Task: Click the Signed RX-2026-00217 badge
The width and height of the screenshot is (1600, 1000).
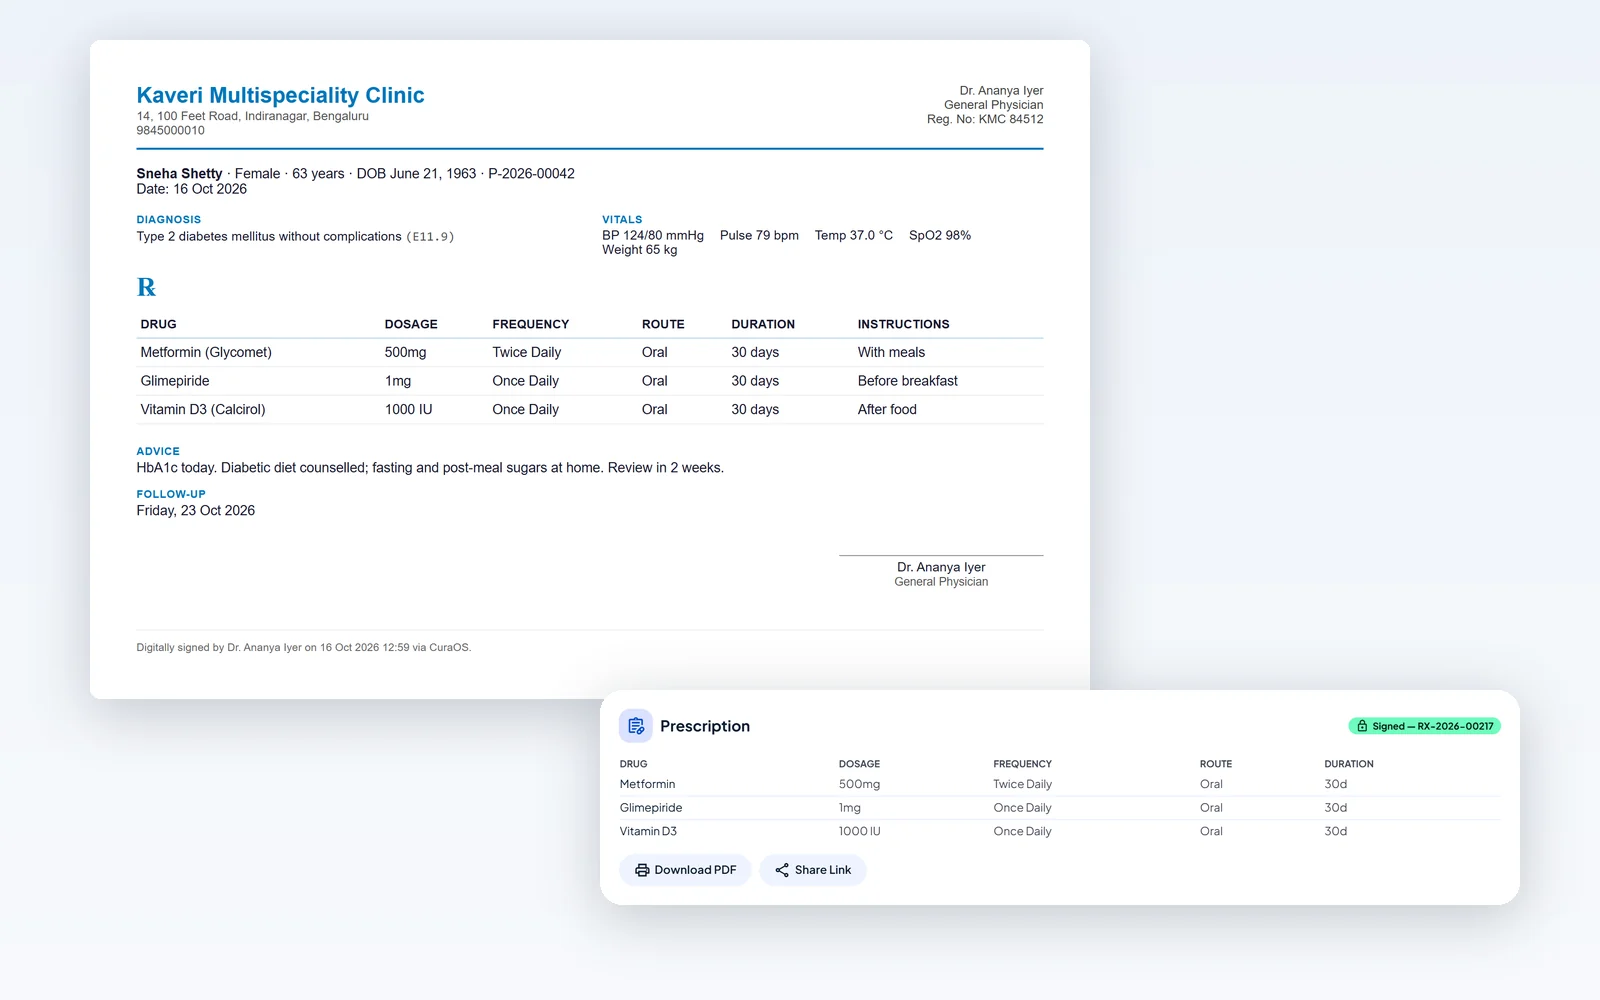Action: coord(1424,726)
